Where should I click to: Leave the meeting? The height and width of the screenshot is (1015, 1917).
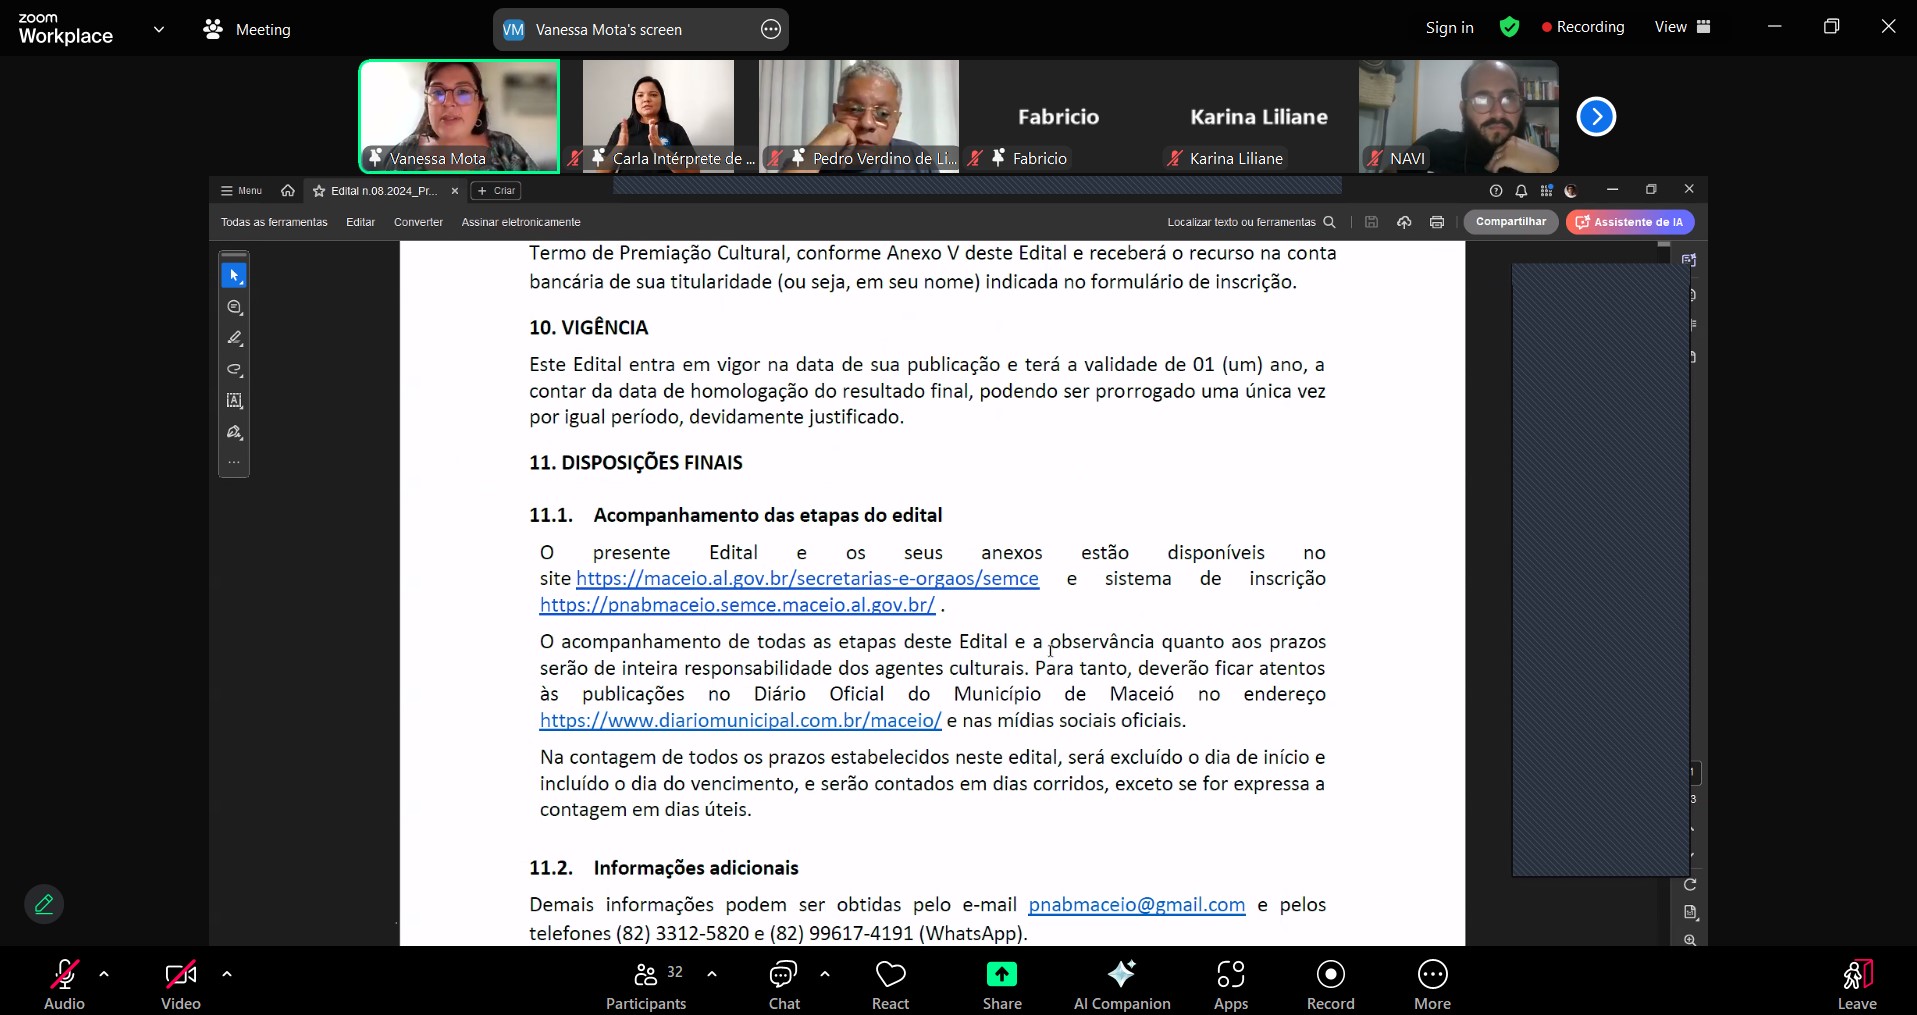pyautogui.click(x=1856, y=985)
